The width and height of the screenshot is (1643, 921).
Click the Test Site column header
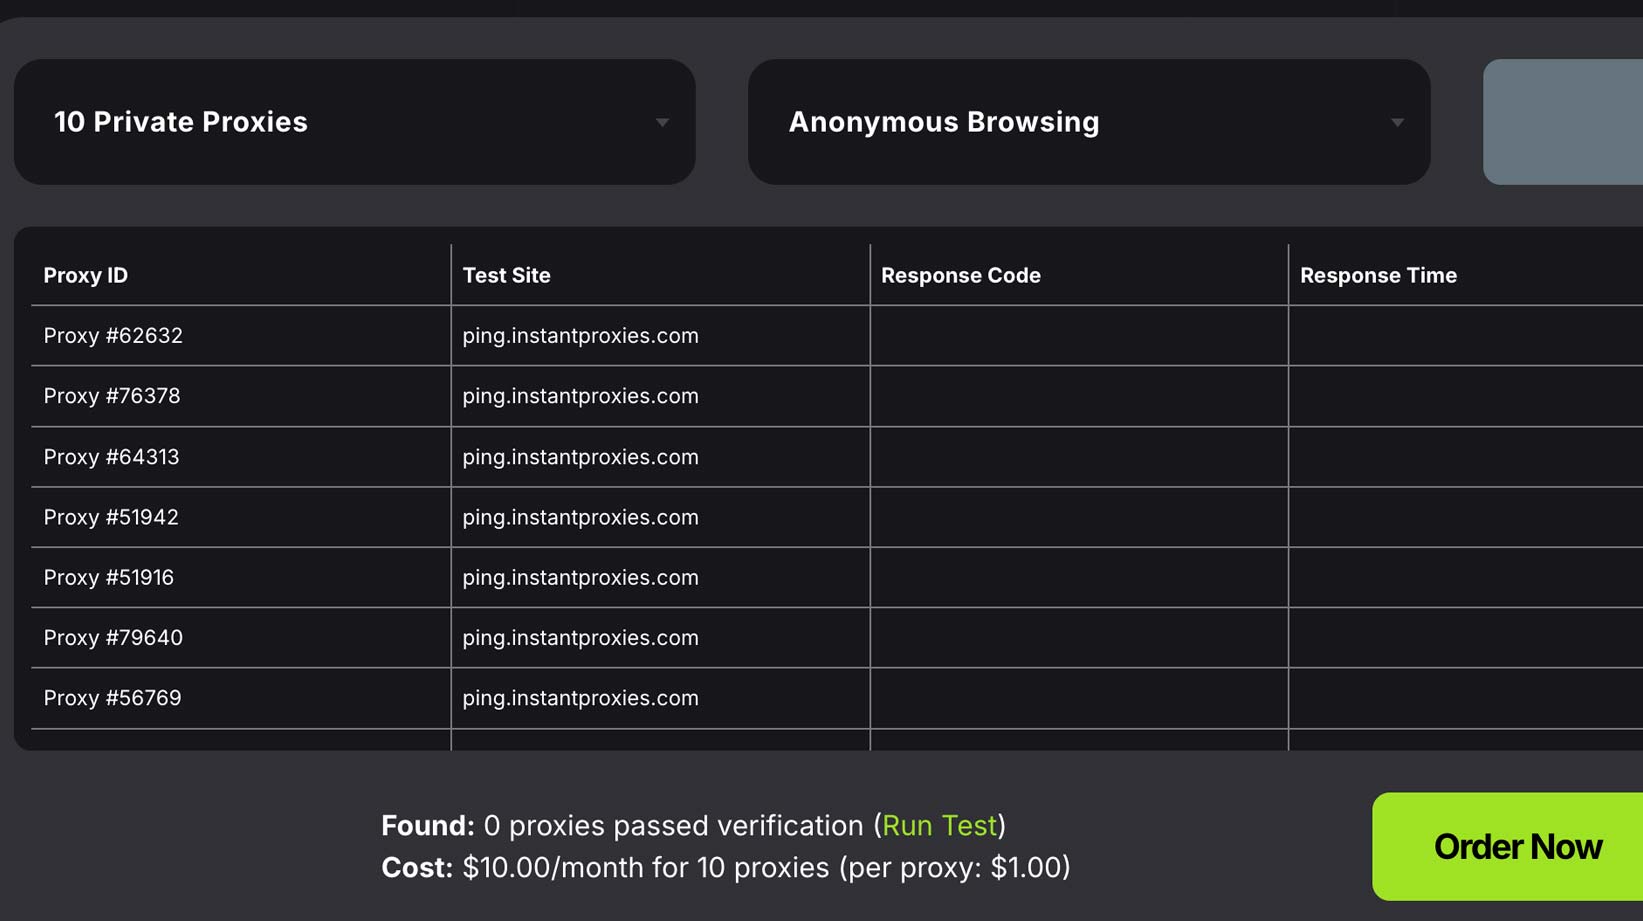506,275
